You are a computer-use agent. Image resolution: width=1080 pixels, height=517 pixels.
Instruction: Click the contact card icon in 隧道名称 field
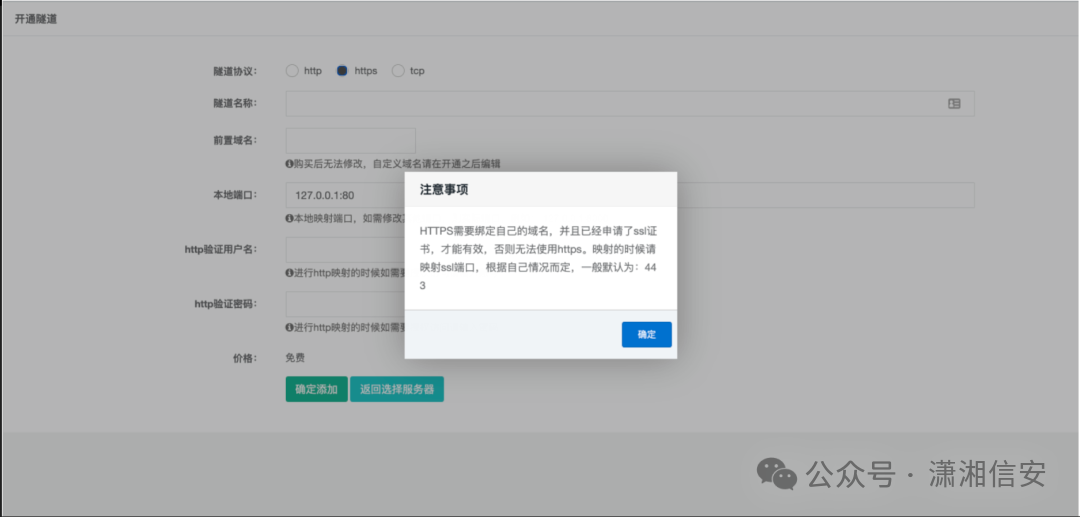[954, 103]
